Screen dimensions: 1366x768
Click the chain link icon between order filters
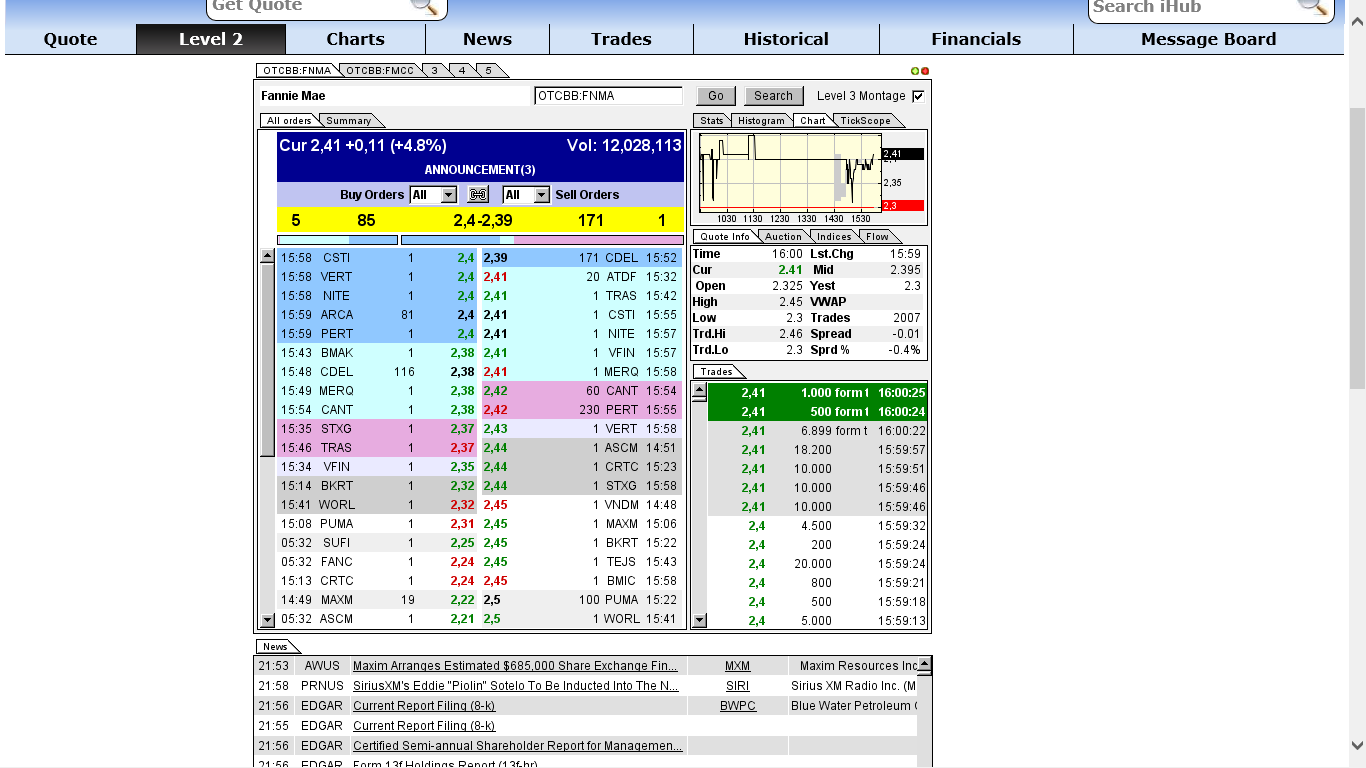[477, 194]
